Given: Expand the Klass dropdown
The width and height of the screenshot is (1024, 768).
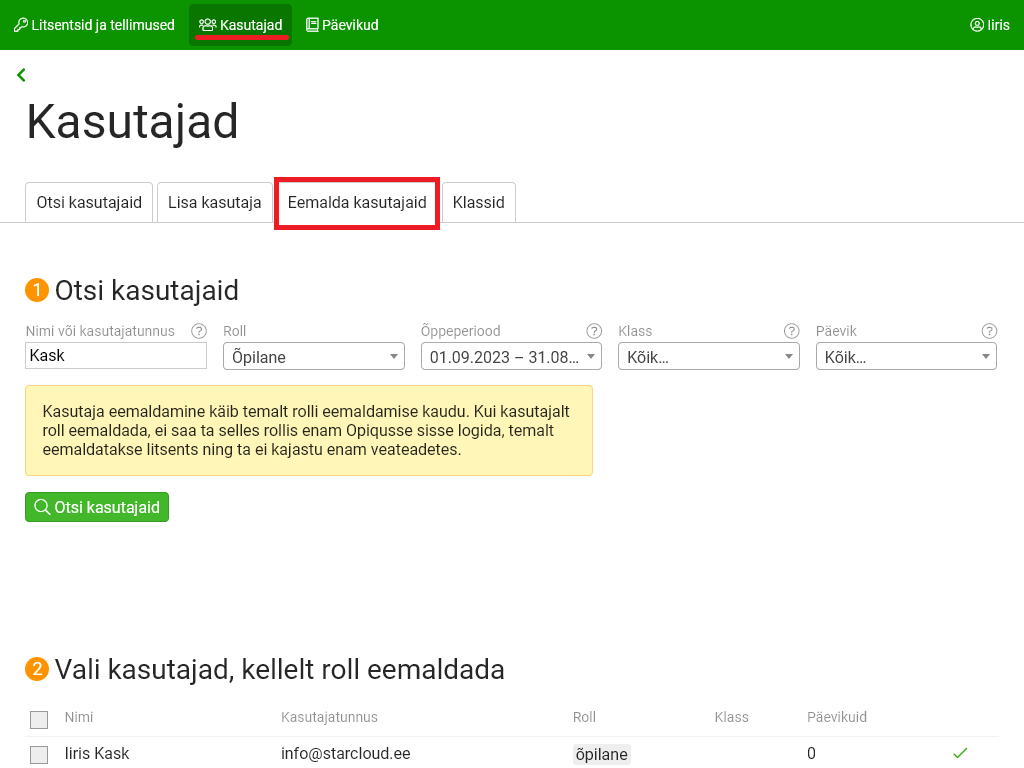Looking at the screenshot, I should [708, 357].
